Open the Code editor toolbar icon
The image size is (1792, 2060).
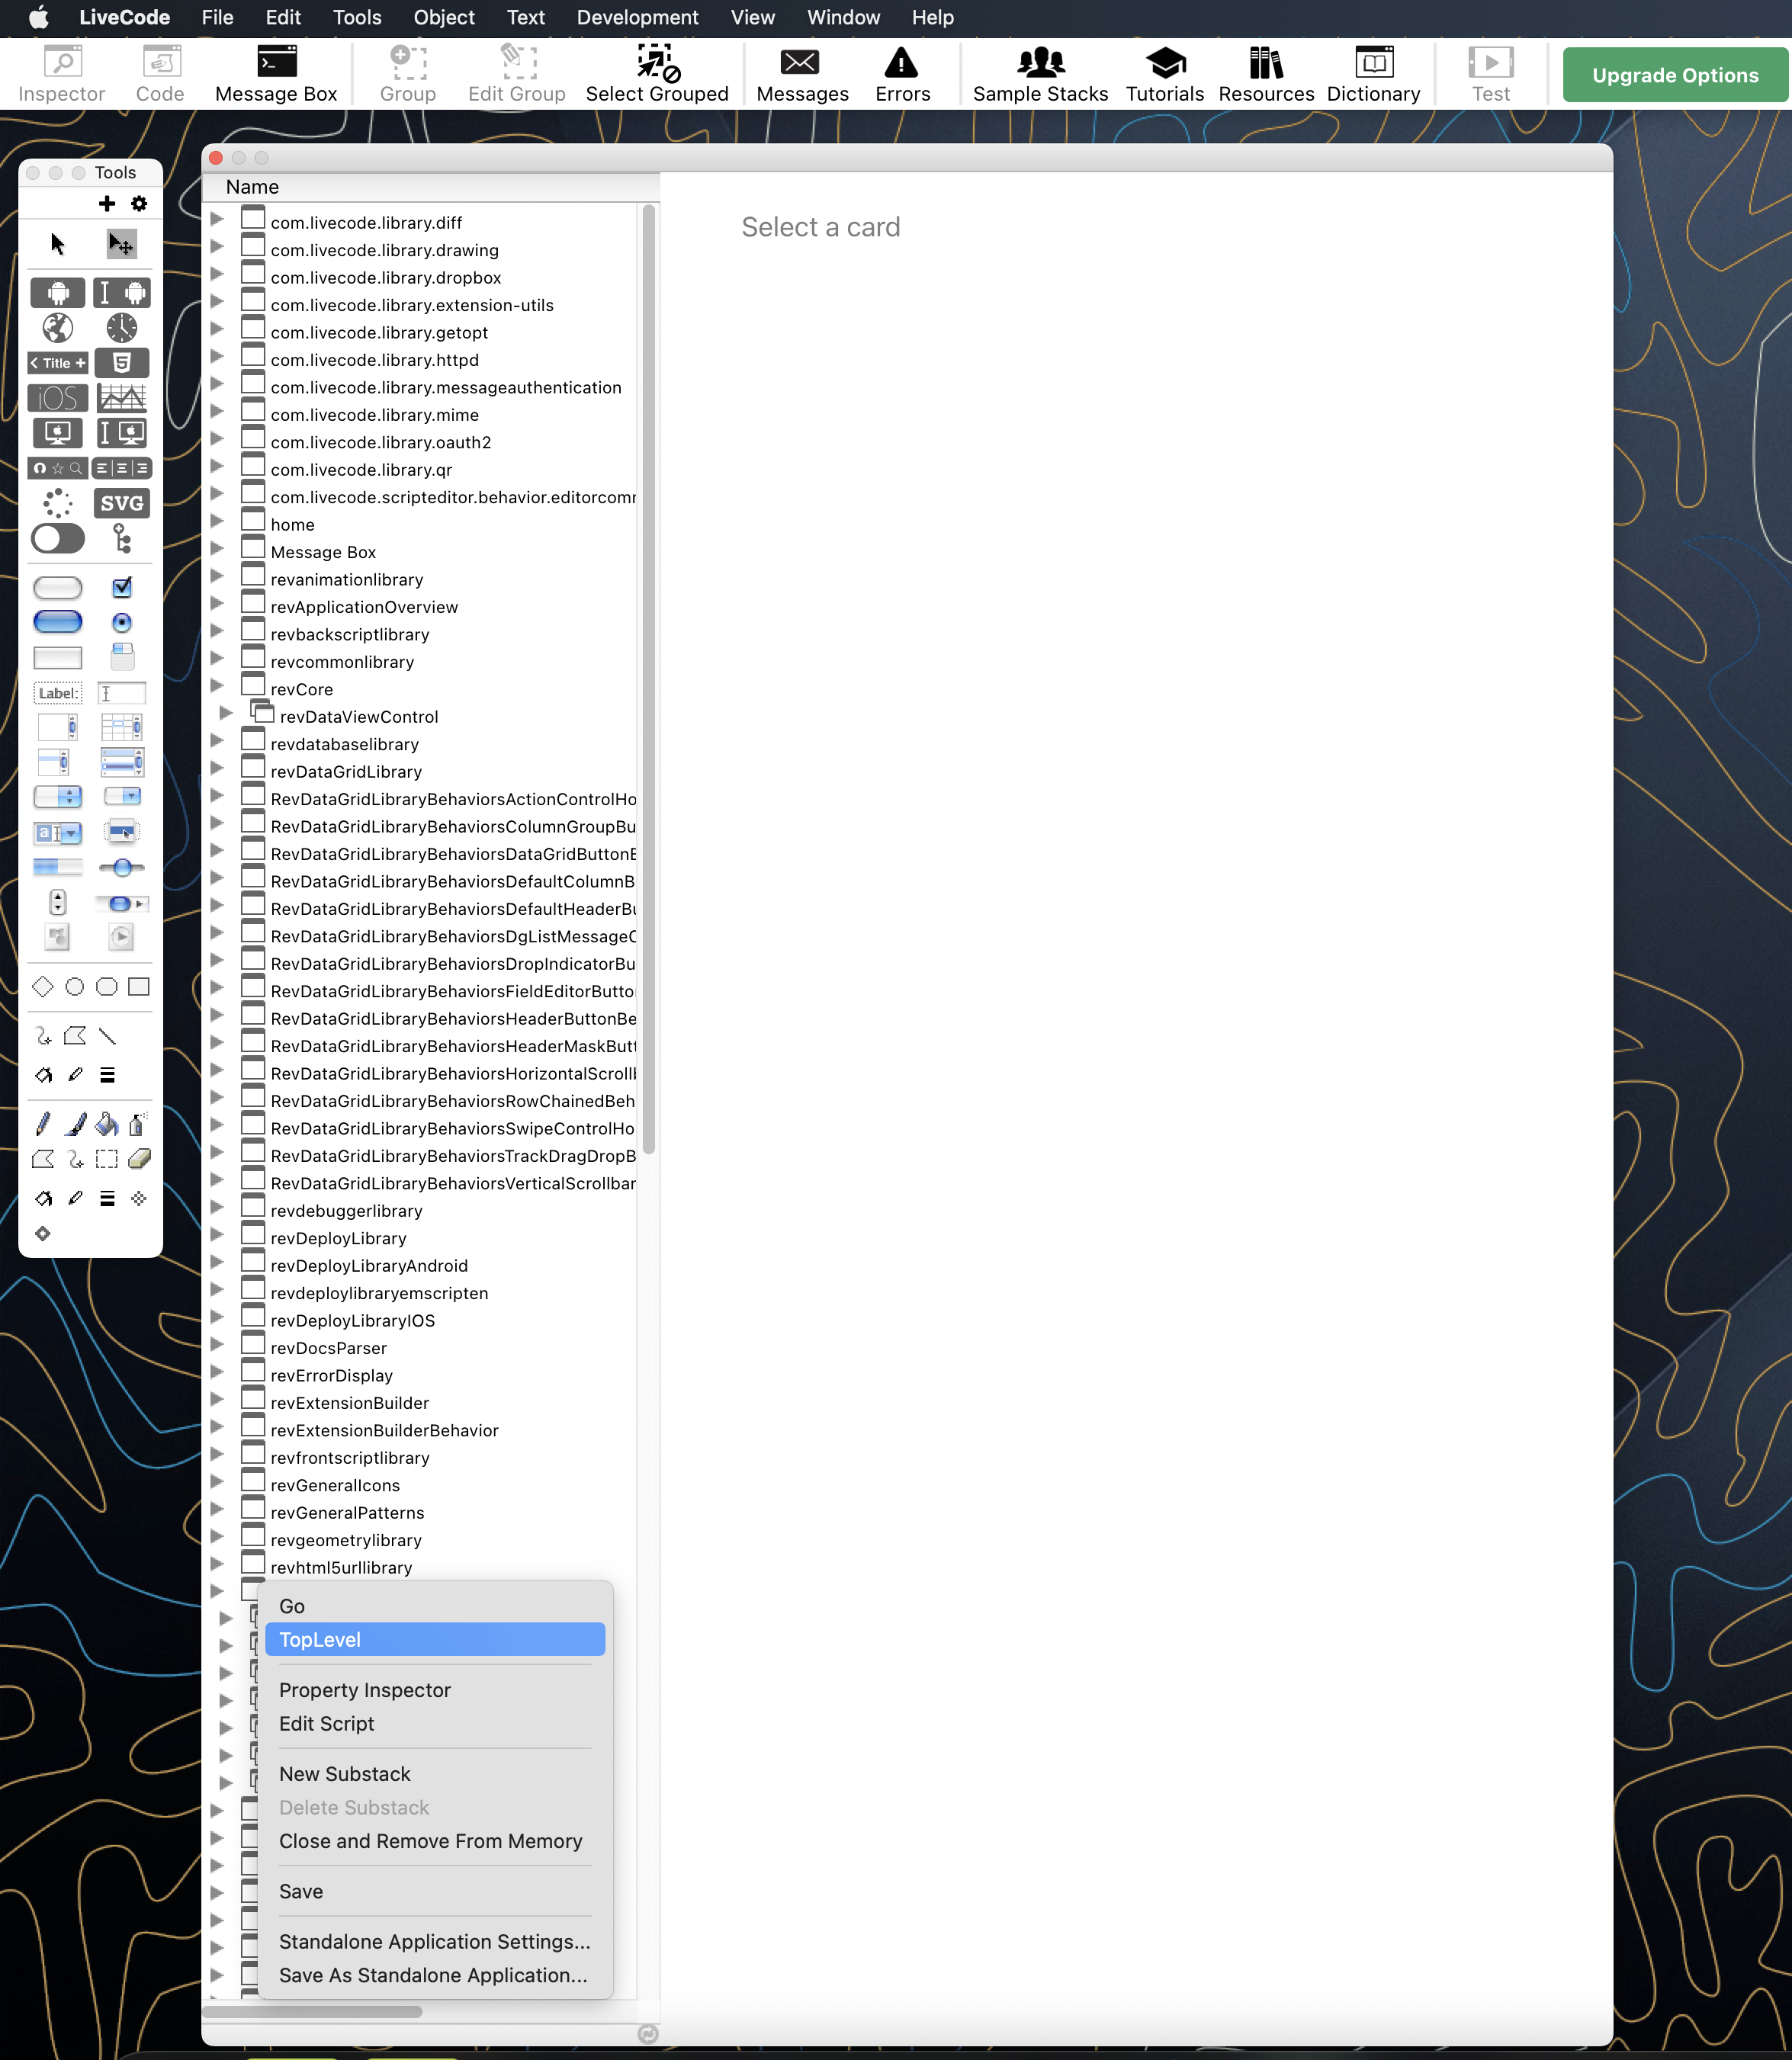tap(160, 75)
